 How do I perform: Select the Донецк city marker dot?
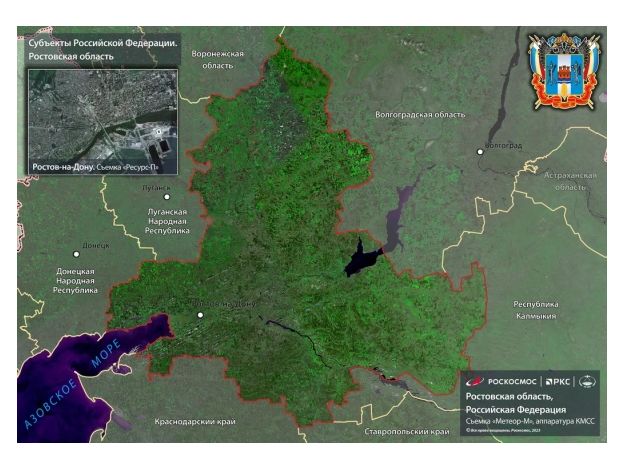coord(76,253)
